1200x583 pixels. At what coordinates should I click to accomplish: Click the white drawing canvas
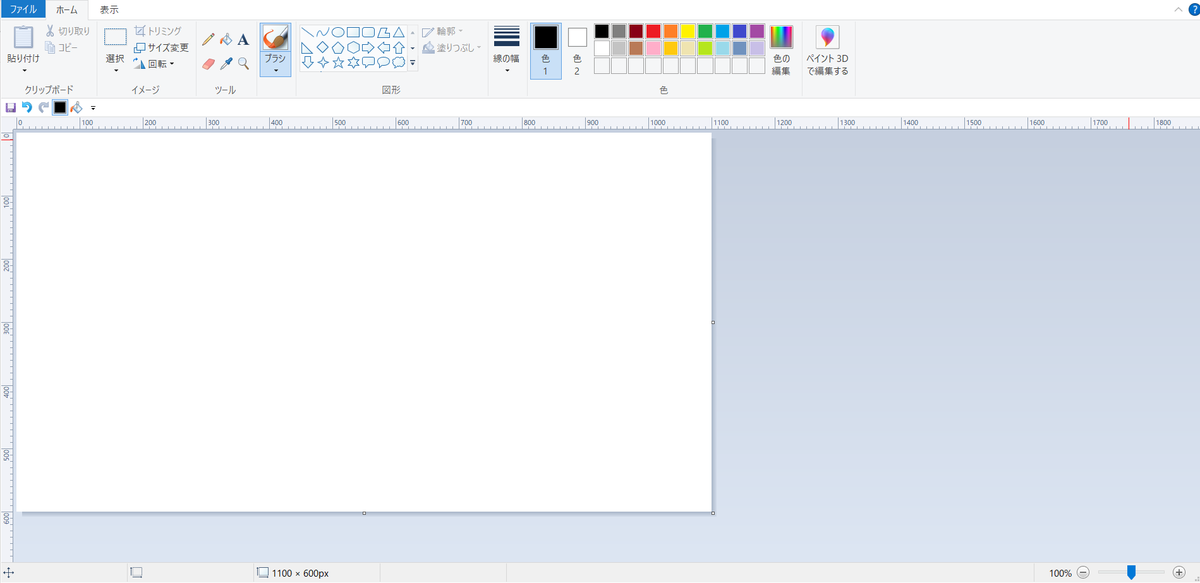coord(364,322)
